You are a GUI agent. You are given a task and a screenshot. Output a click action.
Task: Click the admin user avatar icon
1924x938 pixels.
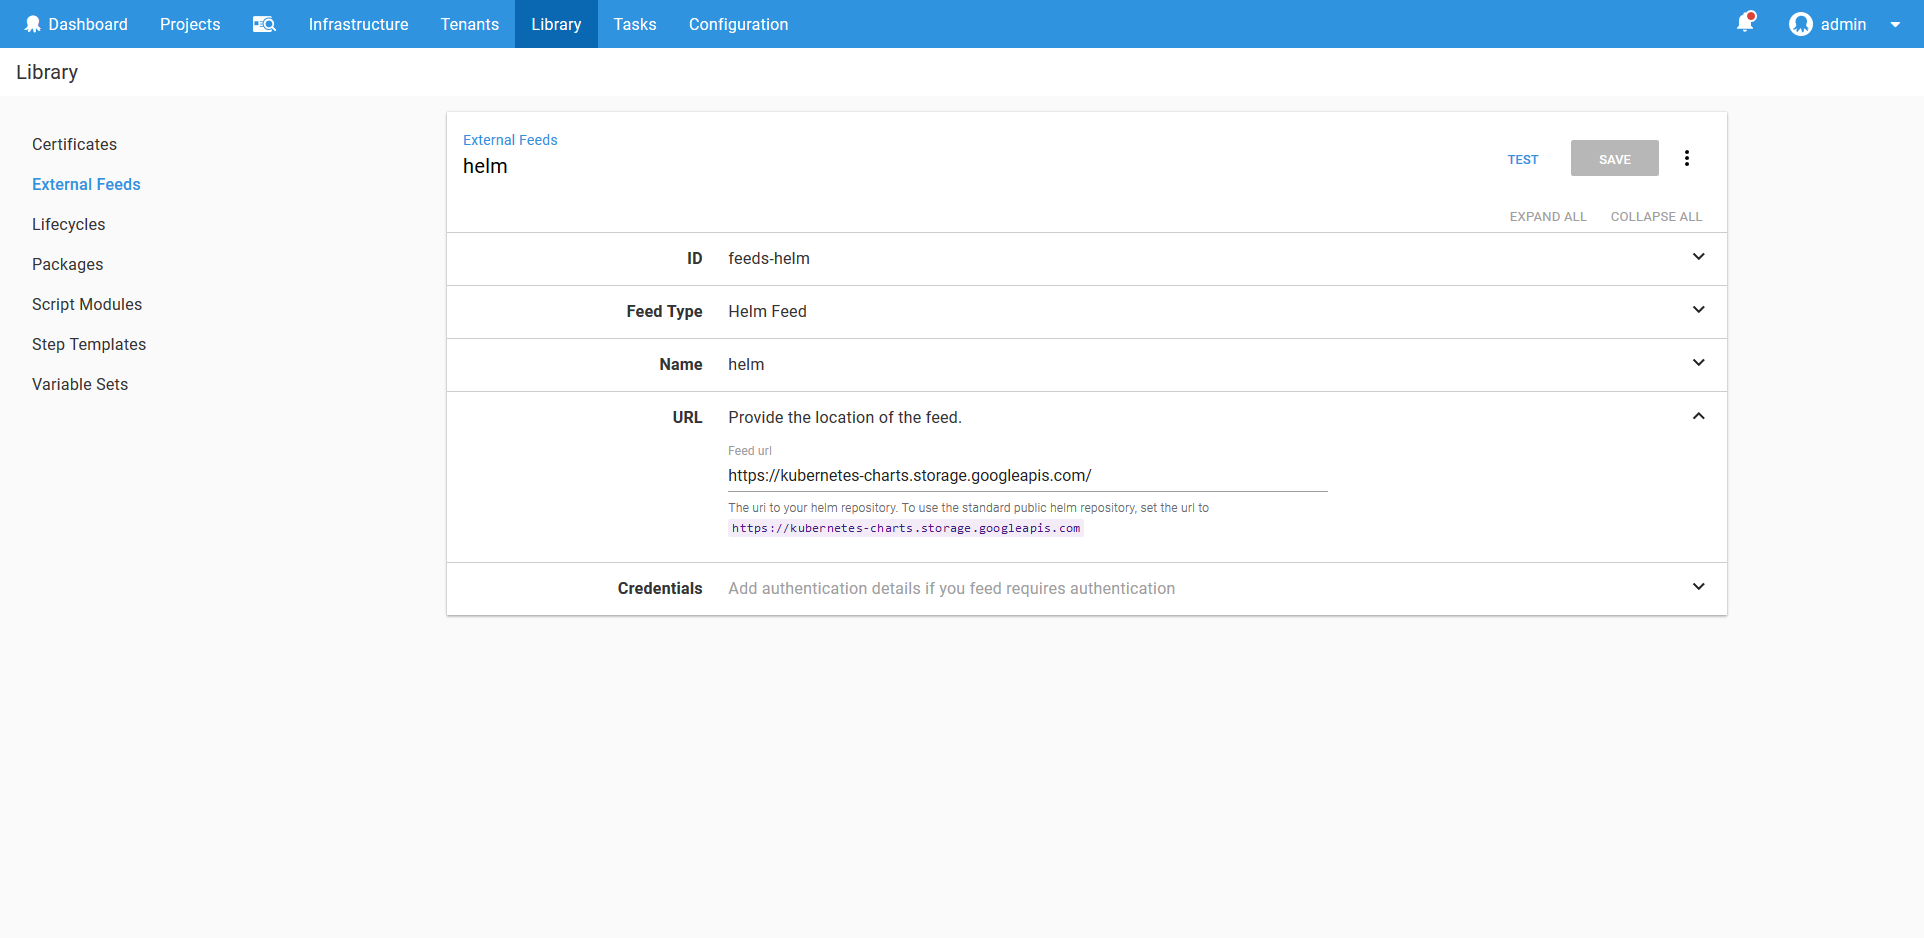click(x=1800, y=24)
